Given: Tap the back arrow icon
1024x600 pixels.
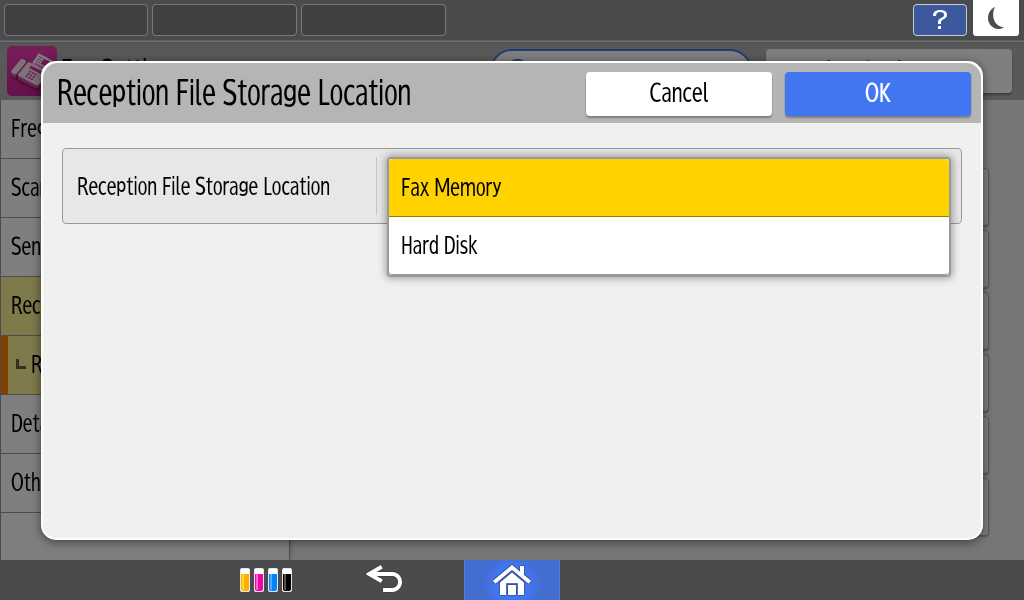Looking at the screenshot, I should tap(384, 579).
